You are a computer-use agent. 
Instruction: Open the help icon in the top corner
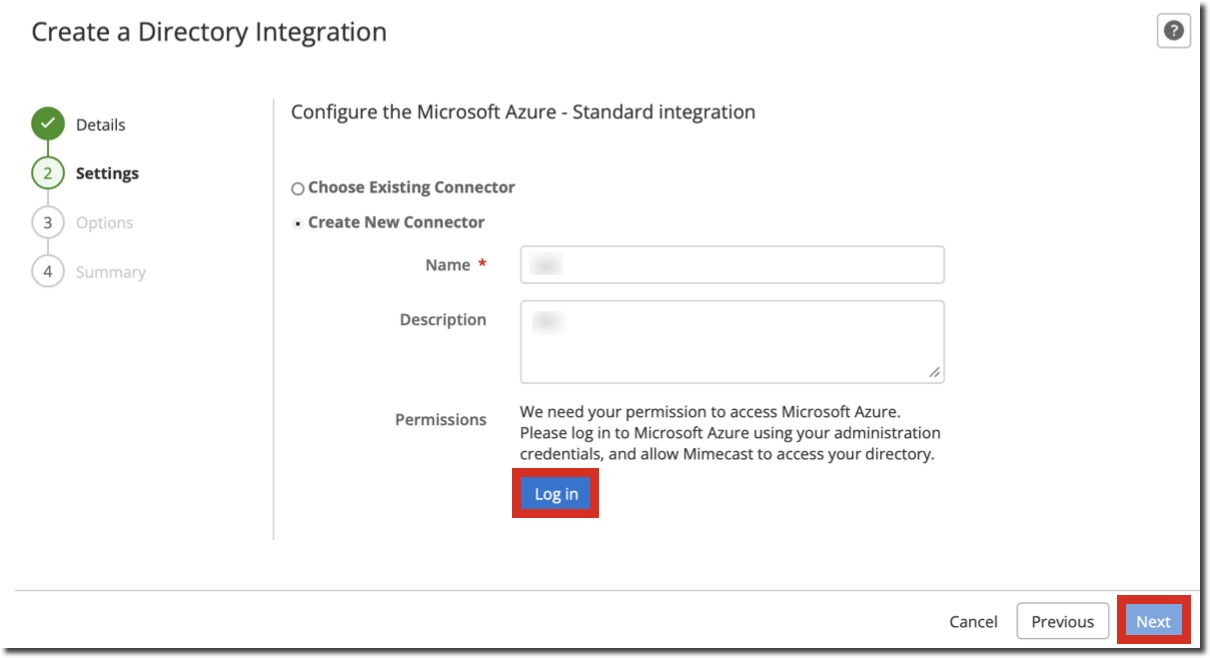(x=1174, y=30)
